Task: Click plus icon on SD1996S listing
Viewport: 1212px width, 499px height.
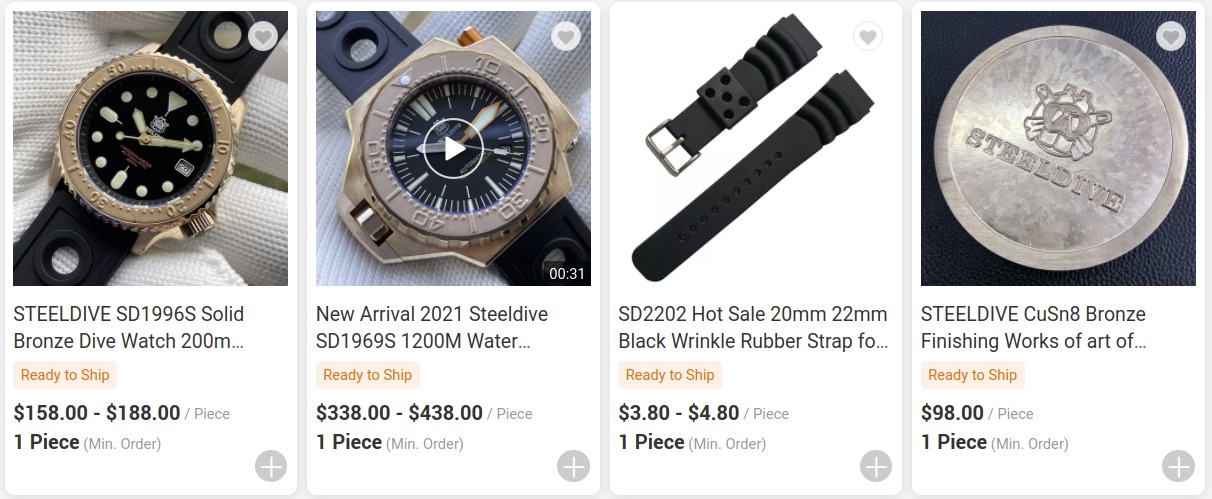Action: tap(271, 466)
